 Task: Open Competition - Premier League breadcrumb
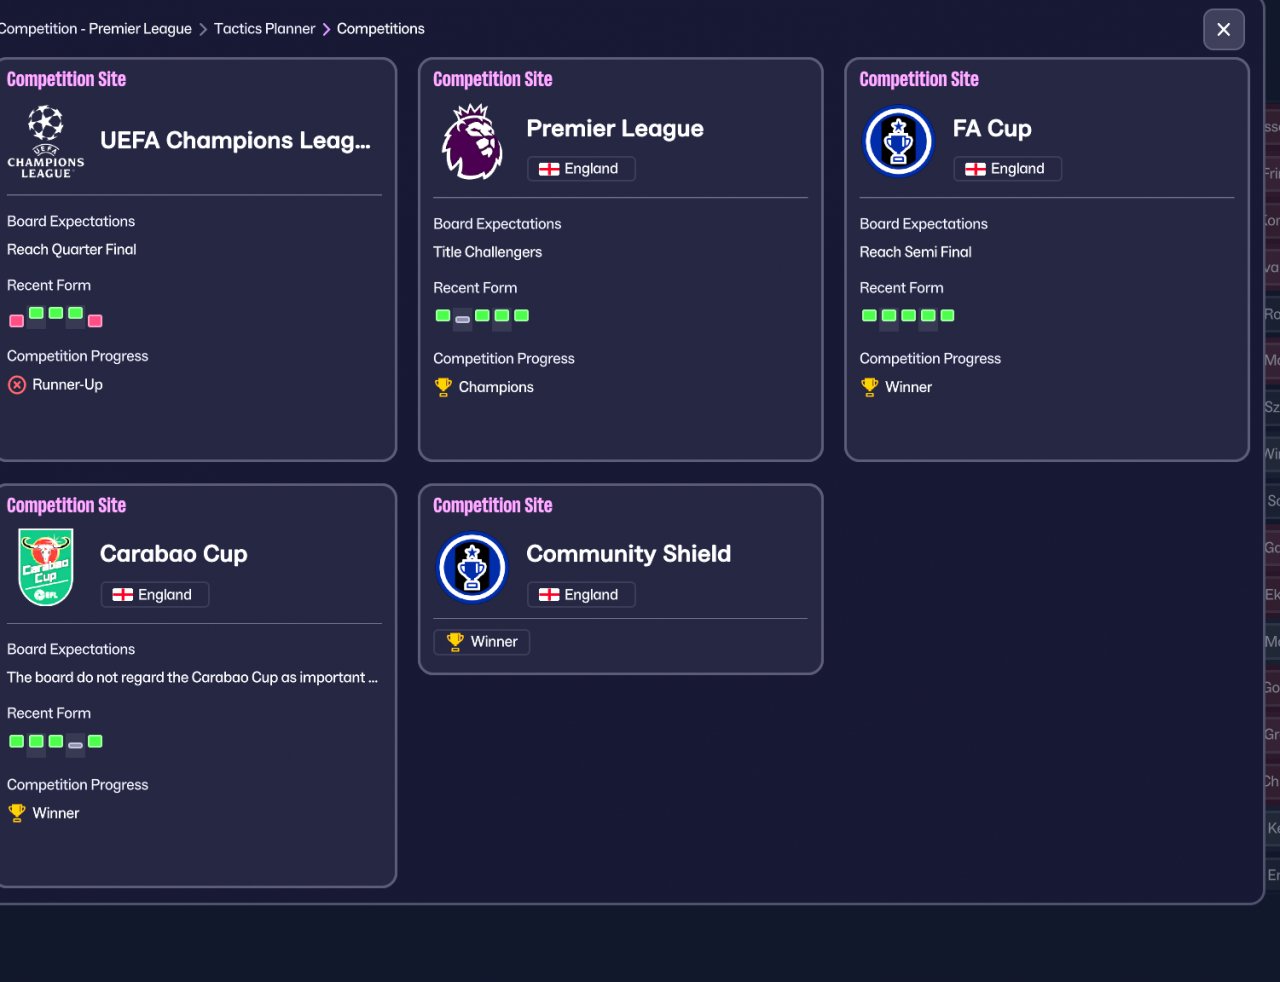(96, 29)
